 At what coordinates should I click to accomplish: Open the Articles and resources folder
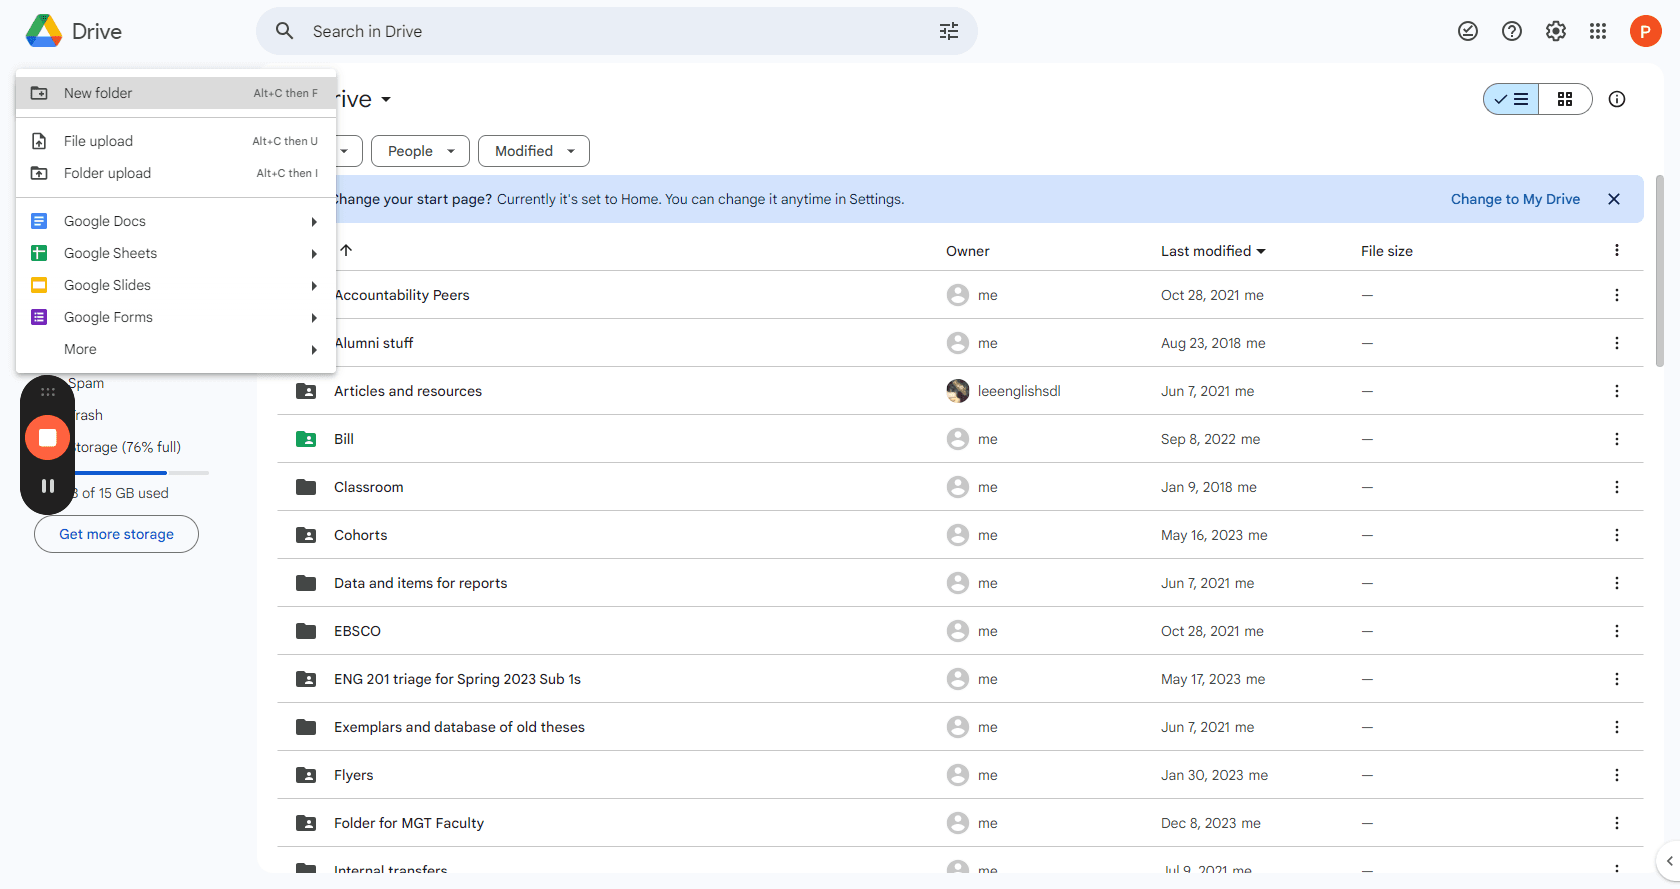point(407,391)
